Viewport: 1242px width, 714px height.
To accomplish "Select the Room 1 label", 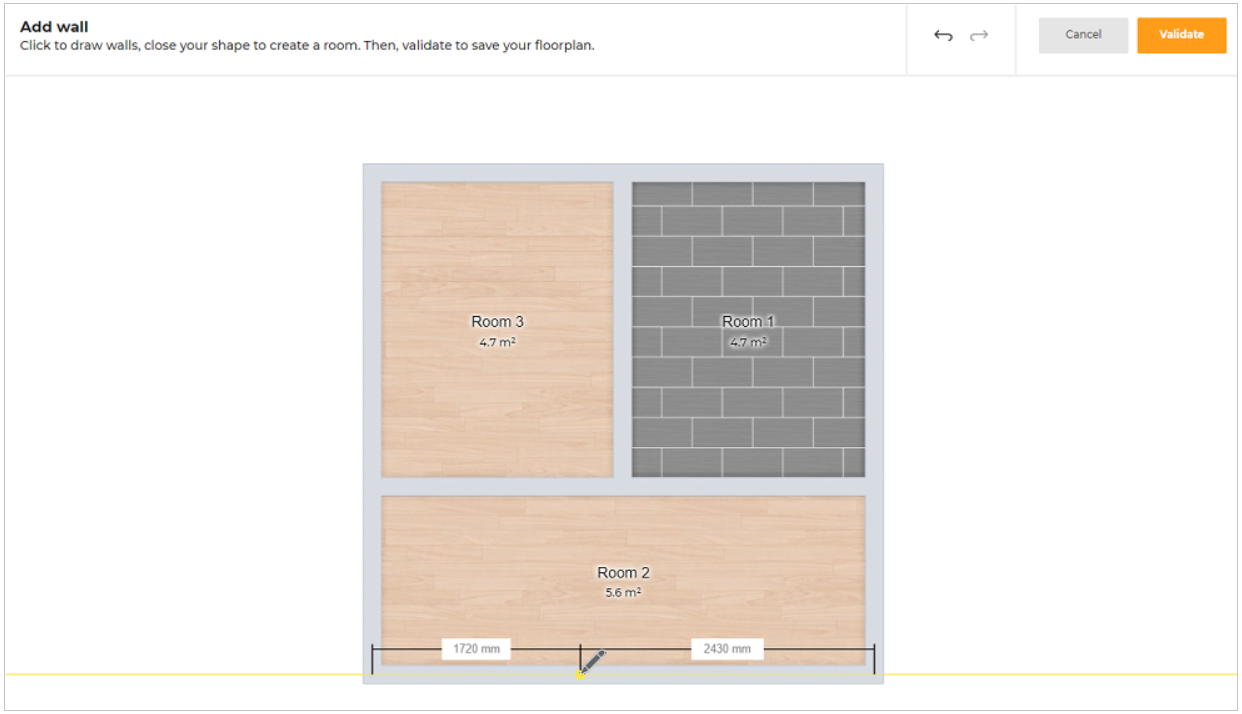I will coord(747,321).
